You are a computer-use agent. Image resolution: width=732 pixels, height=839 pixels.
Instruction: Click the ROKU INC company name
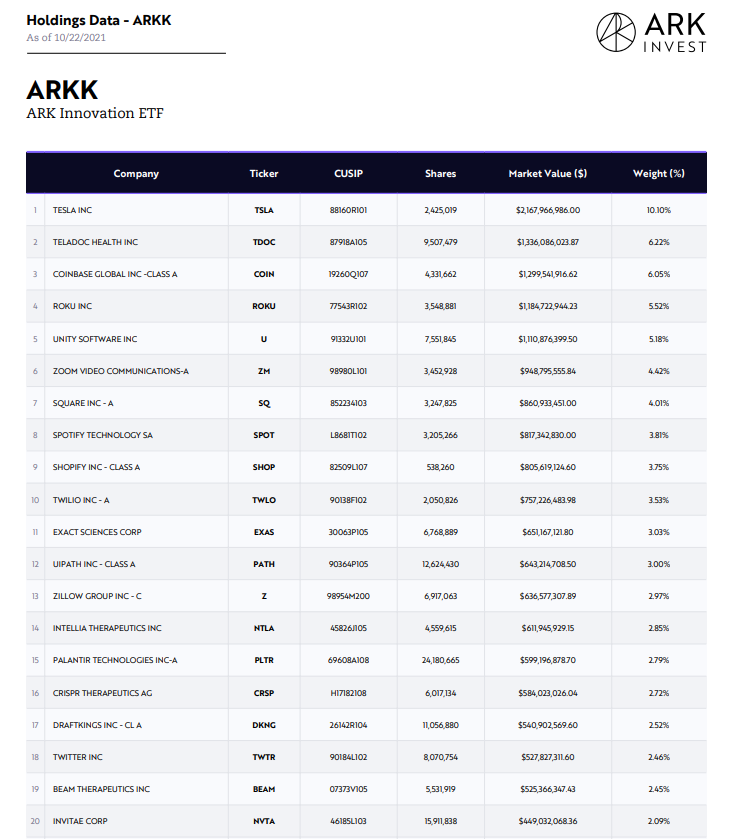tap(72, 307)
